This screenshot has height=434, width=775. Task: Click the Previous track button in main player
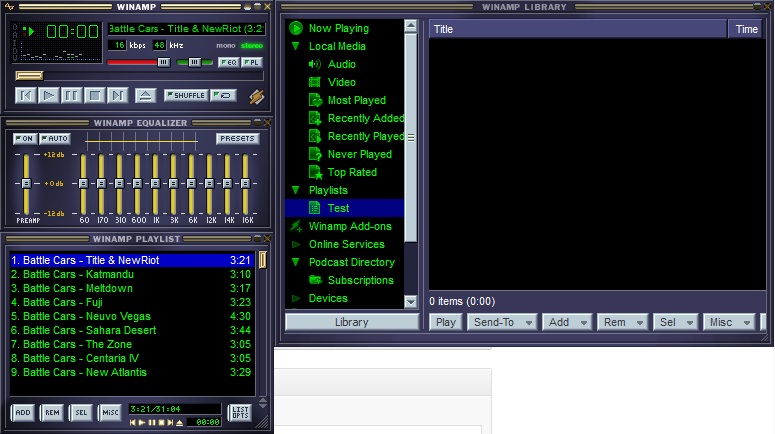pyautogui.click(x=26, y=95)
